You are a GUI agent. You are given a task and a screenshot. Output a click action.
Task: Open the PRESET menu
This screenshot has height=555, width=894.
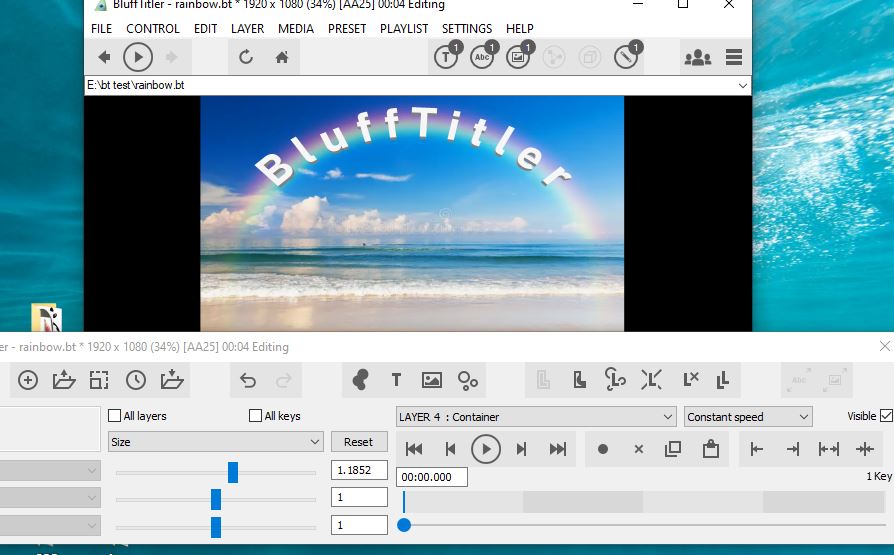pyautogui.click(x=347, y=29)
